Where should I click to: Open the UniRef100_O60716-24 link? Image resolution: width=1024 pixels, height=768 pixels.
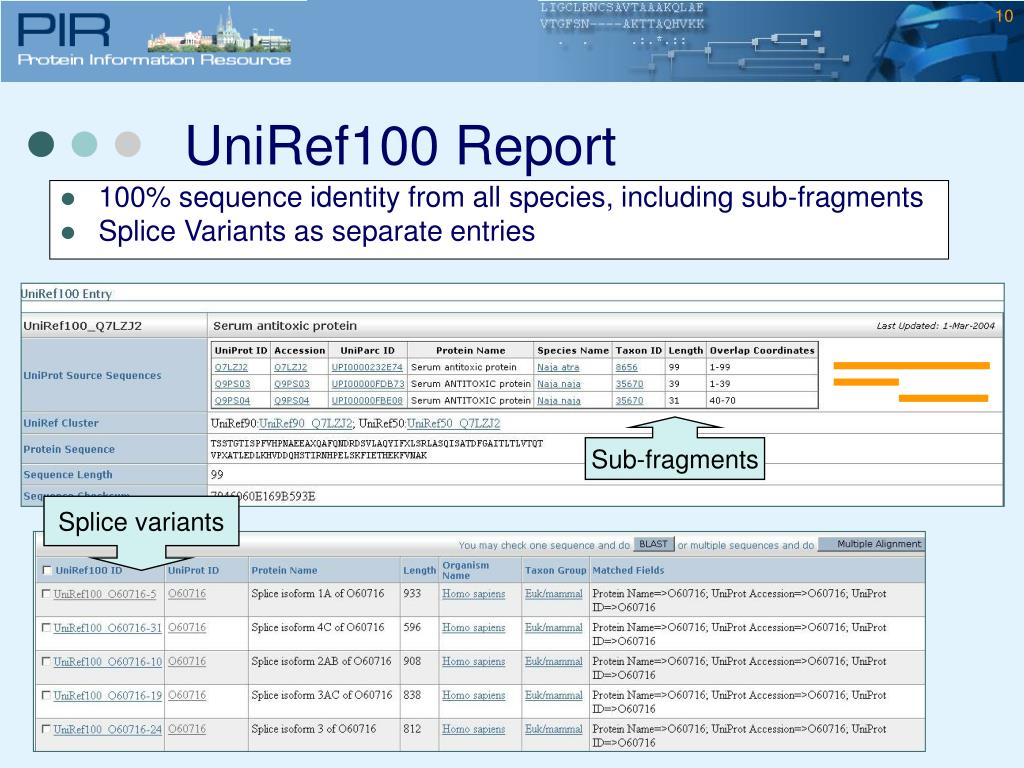(108, 729)
